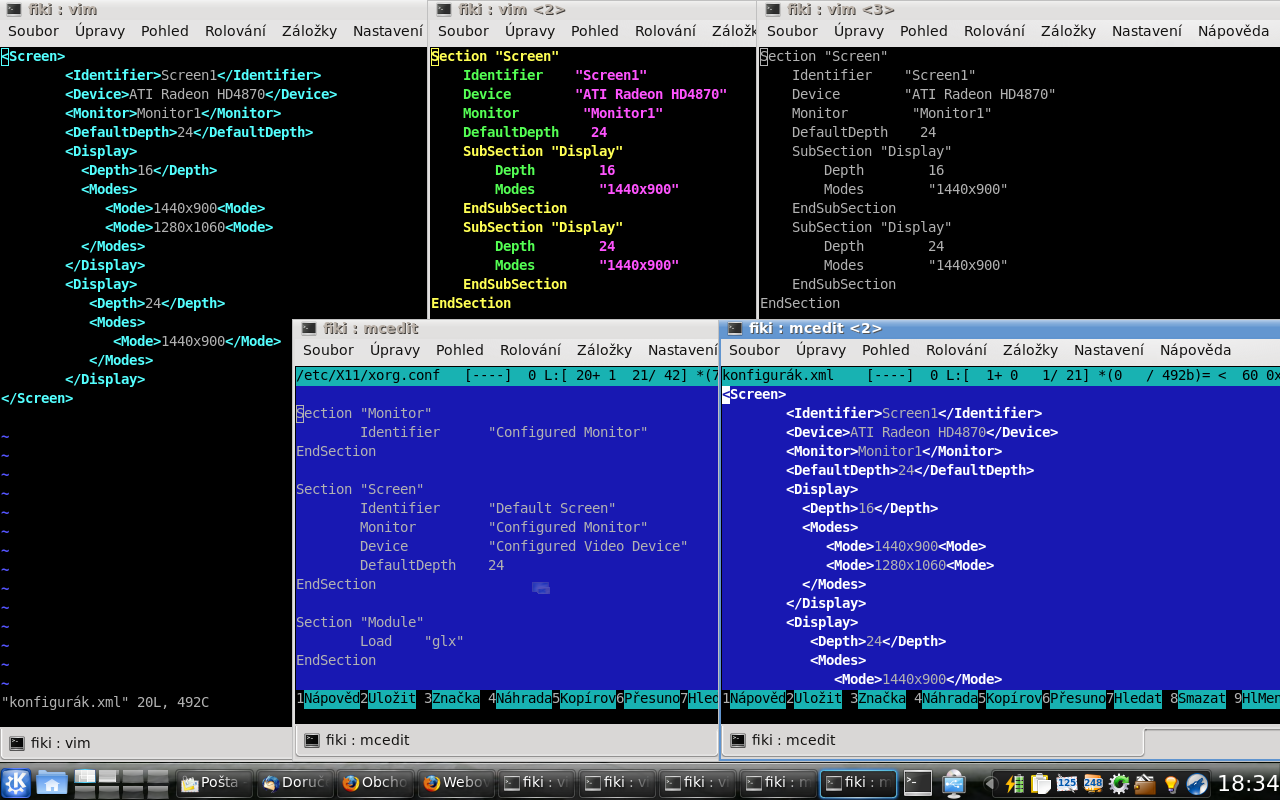This screenshot has width=1280, height=800.
Task: Click 1Nápověd in the xorg.conf mcedit window
Action: 328,698
